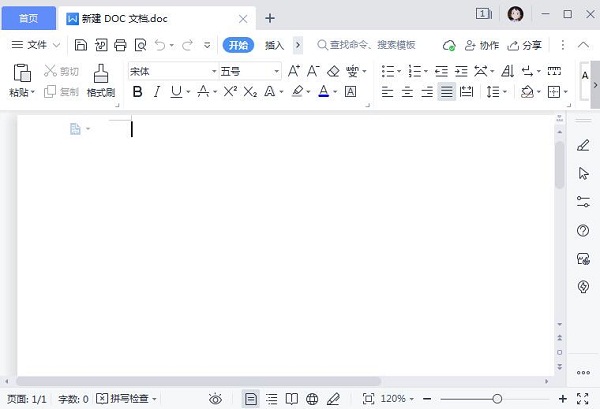Increase font size with A+ icon
This screenshot has height=409, width=600.
[x=294, y=71]
